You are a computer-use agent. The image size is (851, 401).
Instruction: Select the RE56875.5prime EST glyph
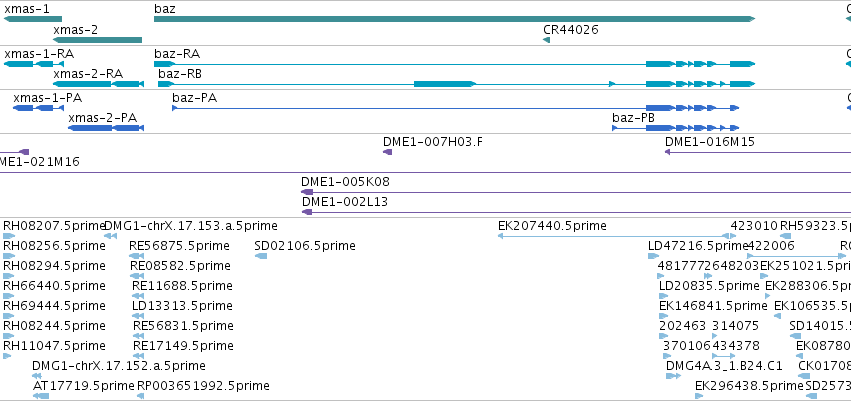(x=137, y=256)
